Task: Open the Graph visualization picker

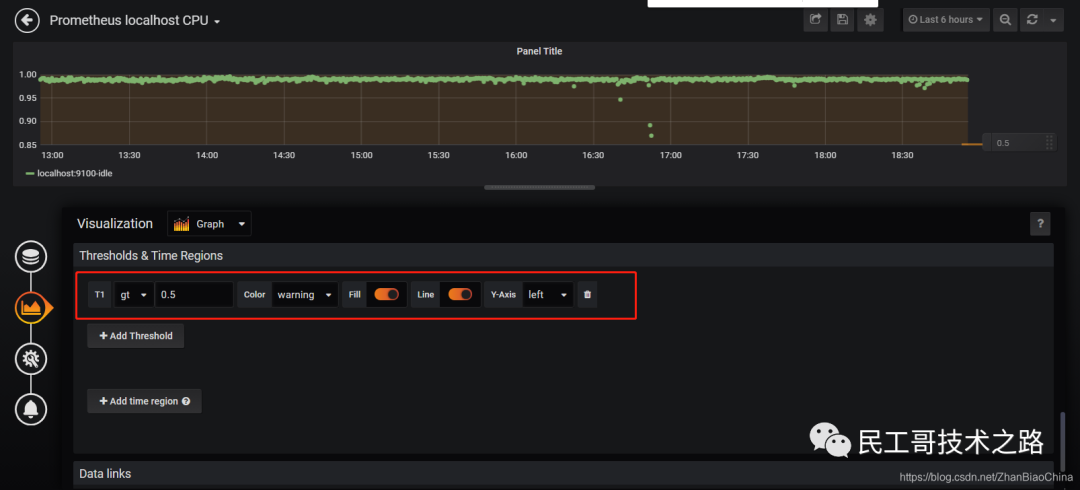Action: (209, 224)
